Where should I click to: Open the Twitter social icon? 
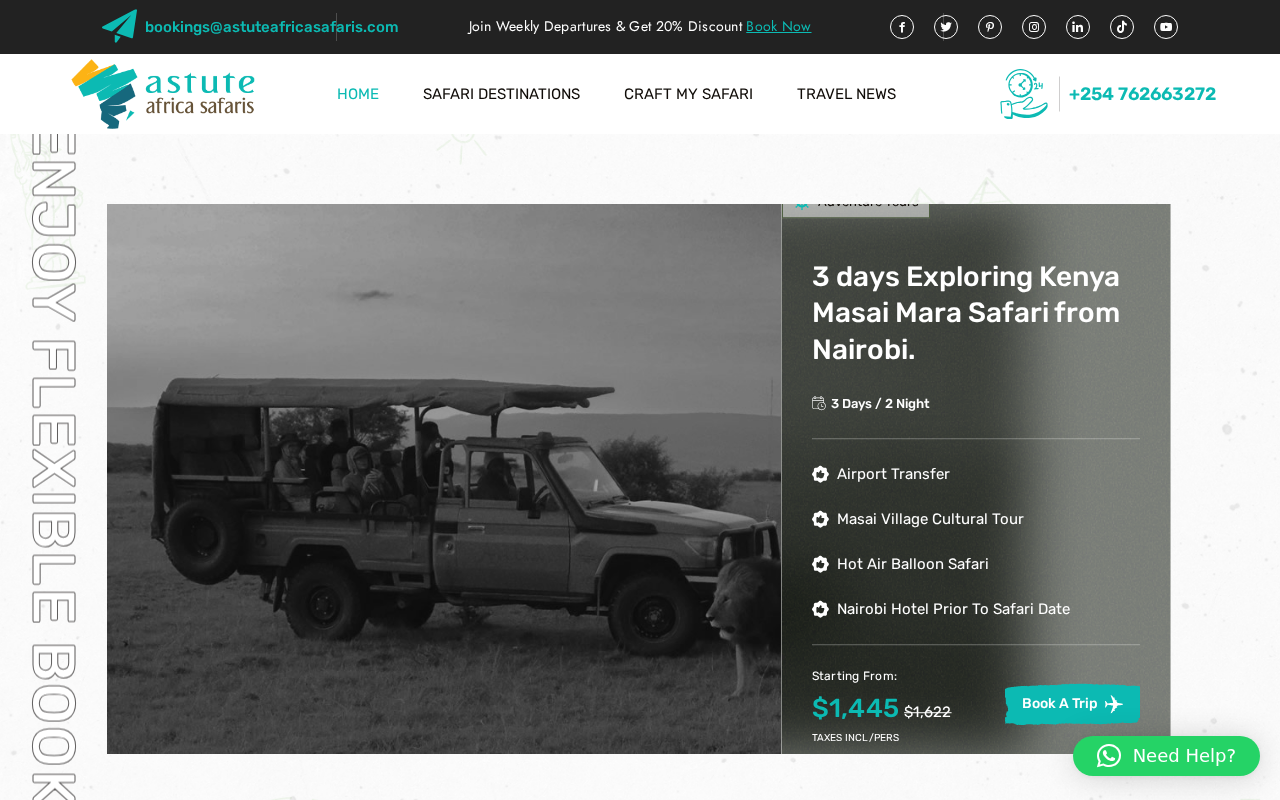click(x=946, y=27)
